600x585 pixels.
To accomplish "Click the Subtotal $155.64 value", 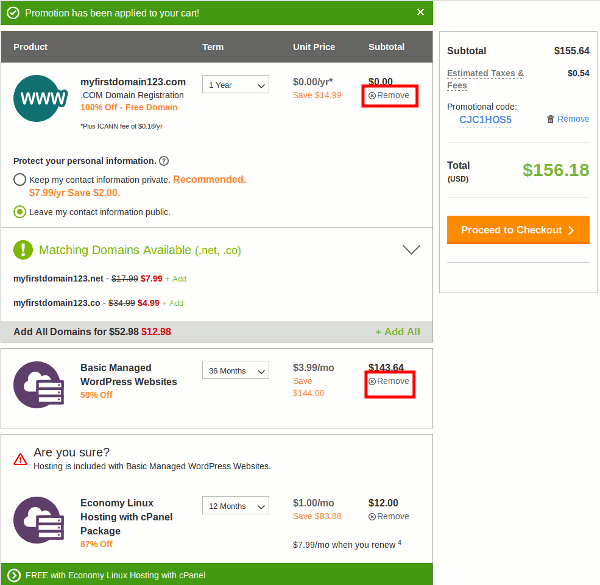I will point(572,51).
